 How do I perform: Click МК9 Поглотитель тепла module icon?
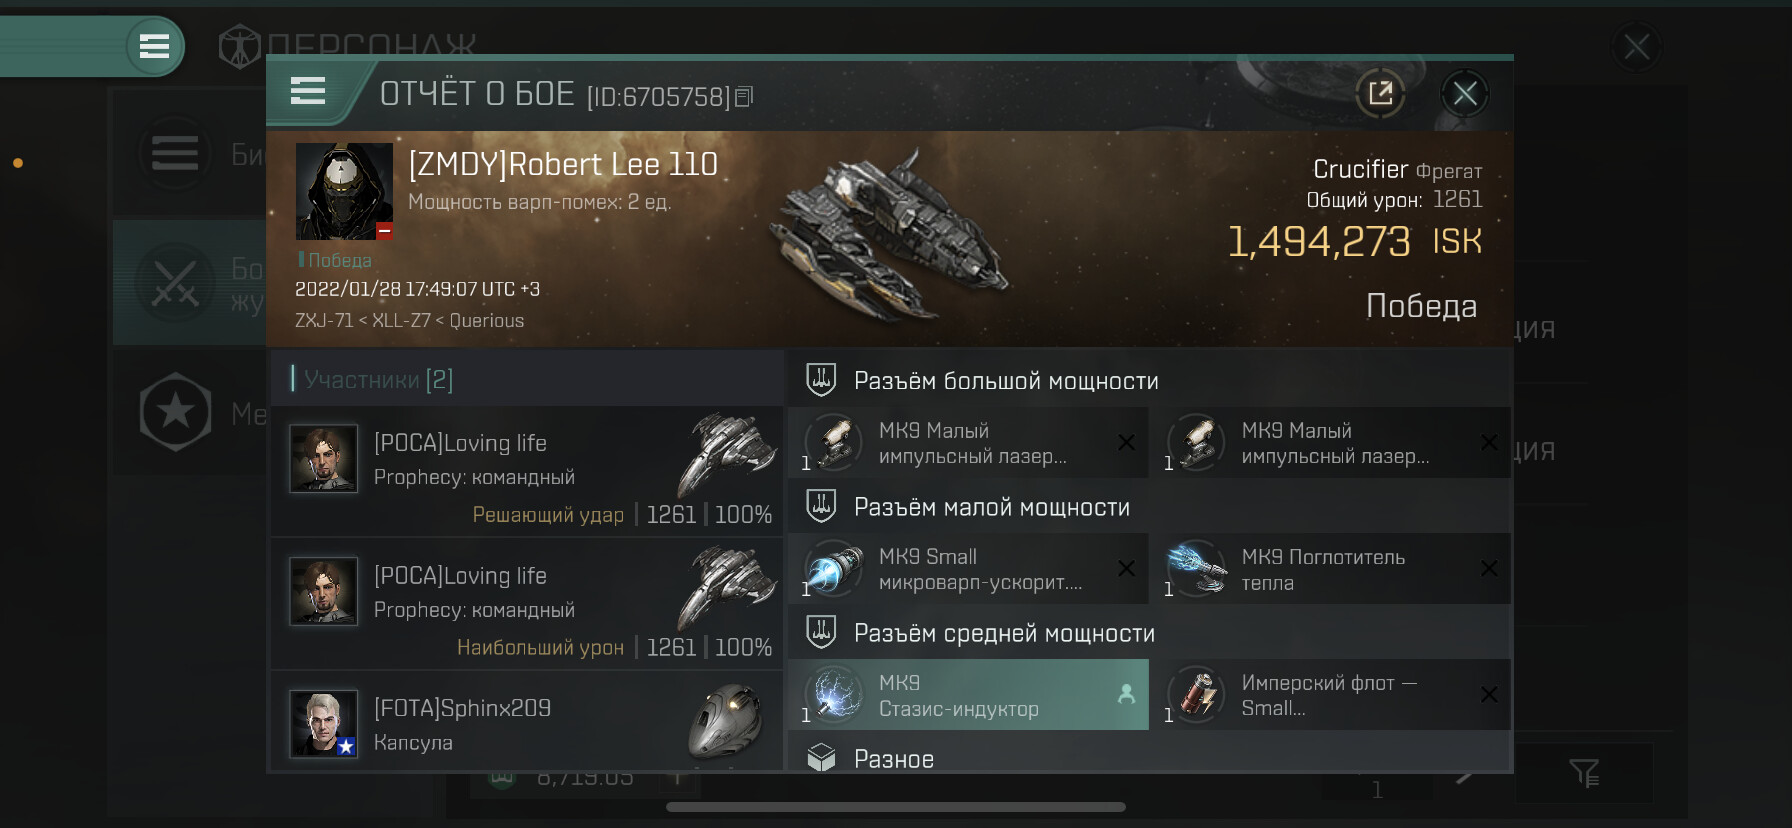click(1197, 569)
